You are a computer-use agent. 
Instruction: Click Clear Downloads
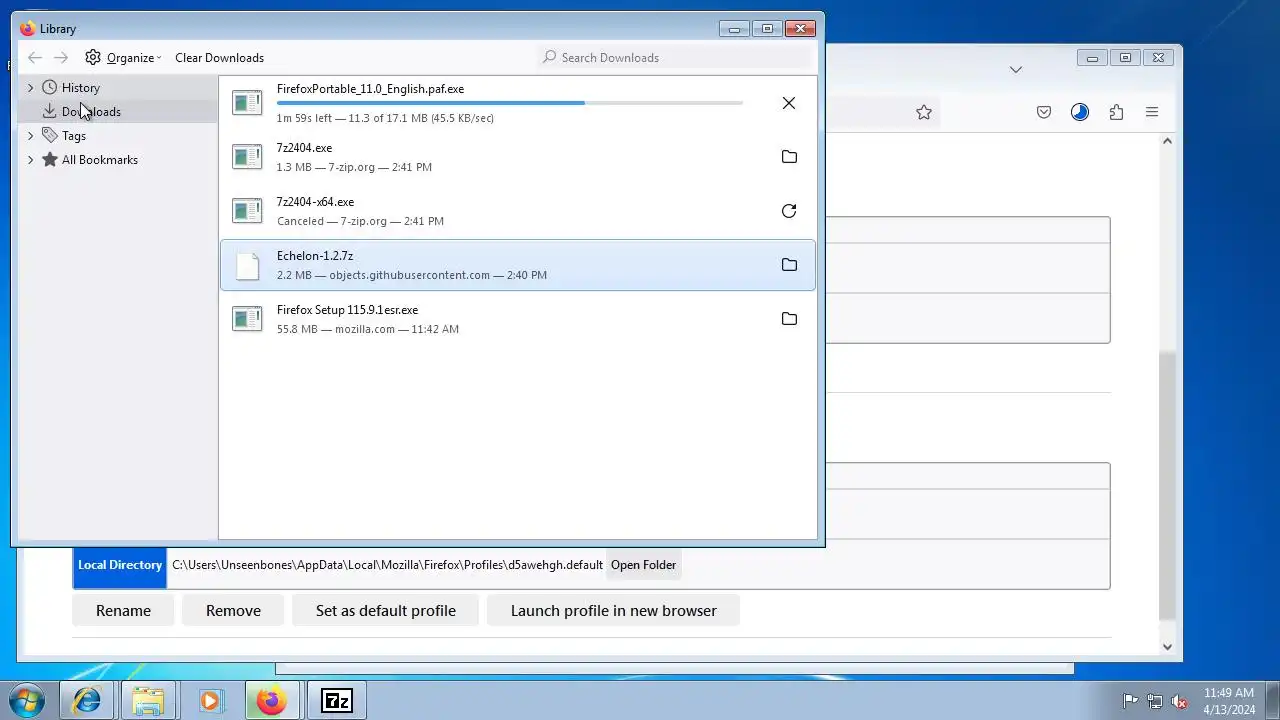coord(219,58)
